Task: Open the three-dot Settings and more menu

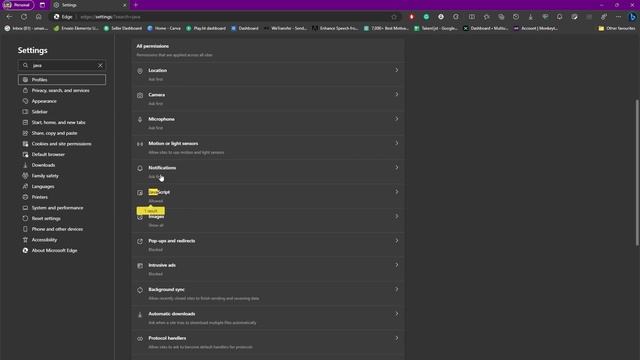Action: point(618,17)
